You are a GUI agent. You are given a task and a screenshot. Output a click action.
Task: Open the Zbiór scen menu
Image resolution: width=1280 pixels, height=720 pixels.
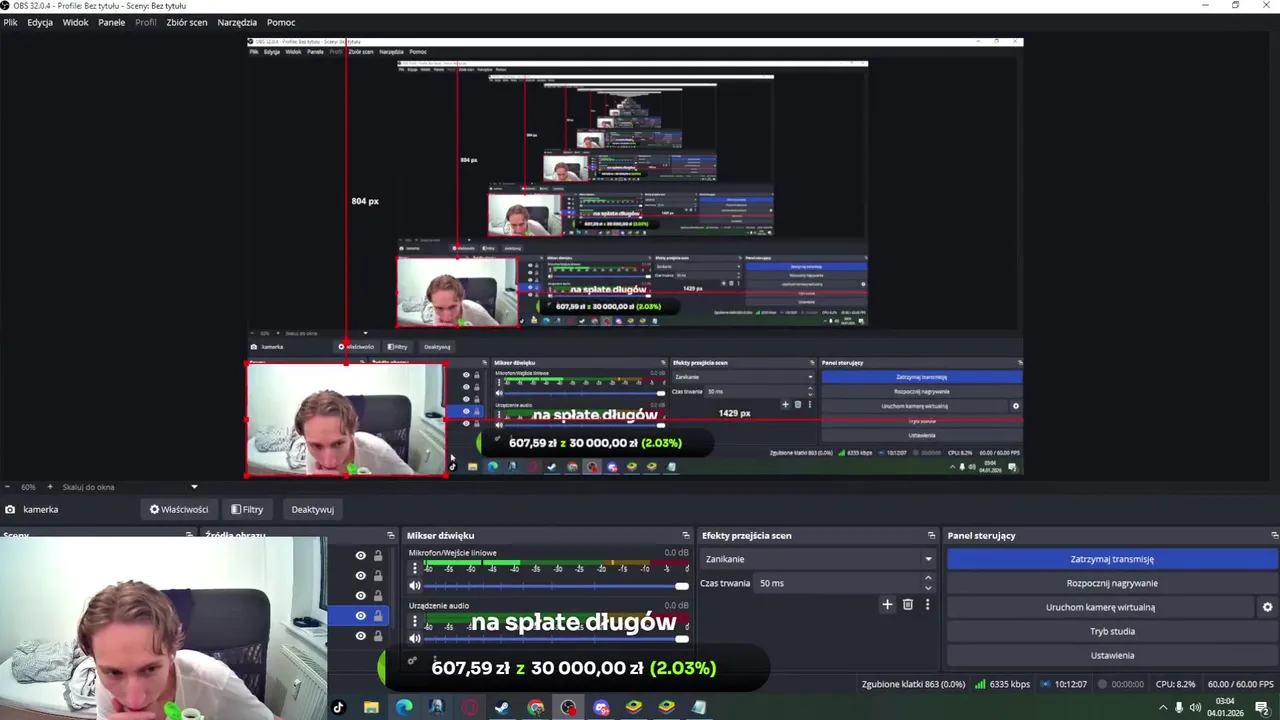click(x=187, y=22)
